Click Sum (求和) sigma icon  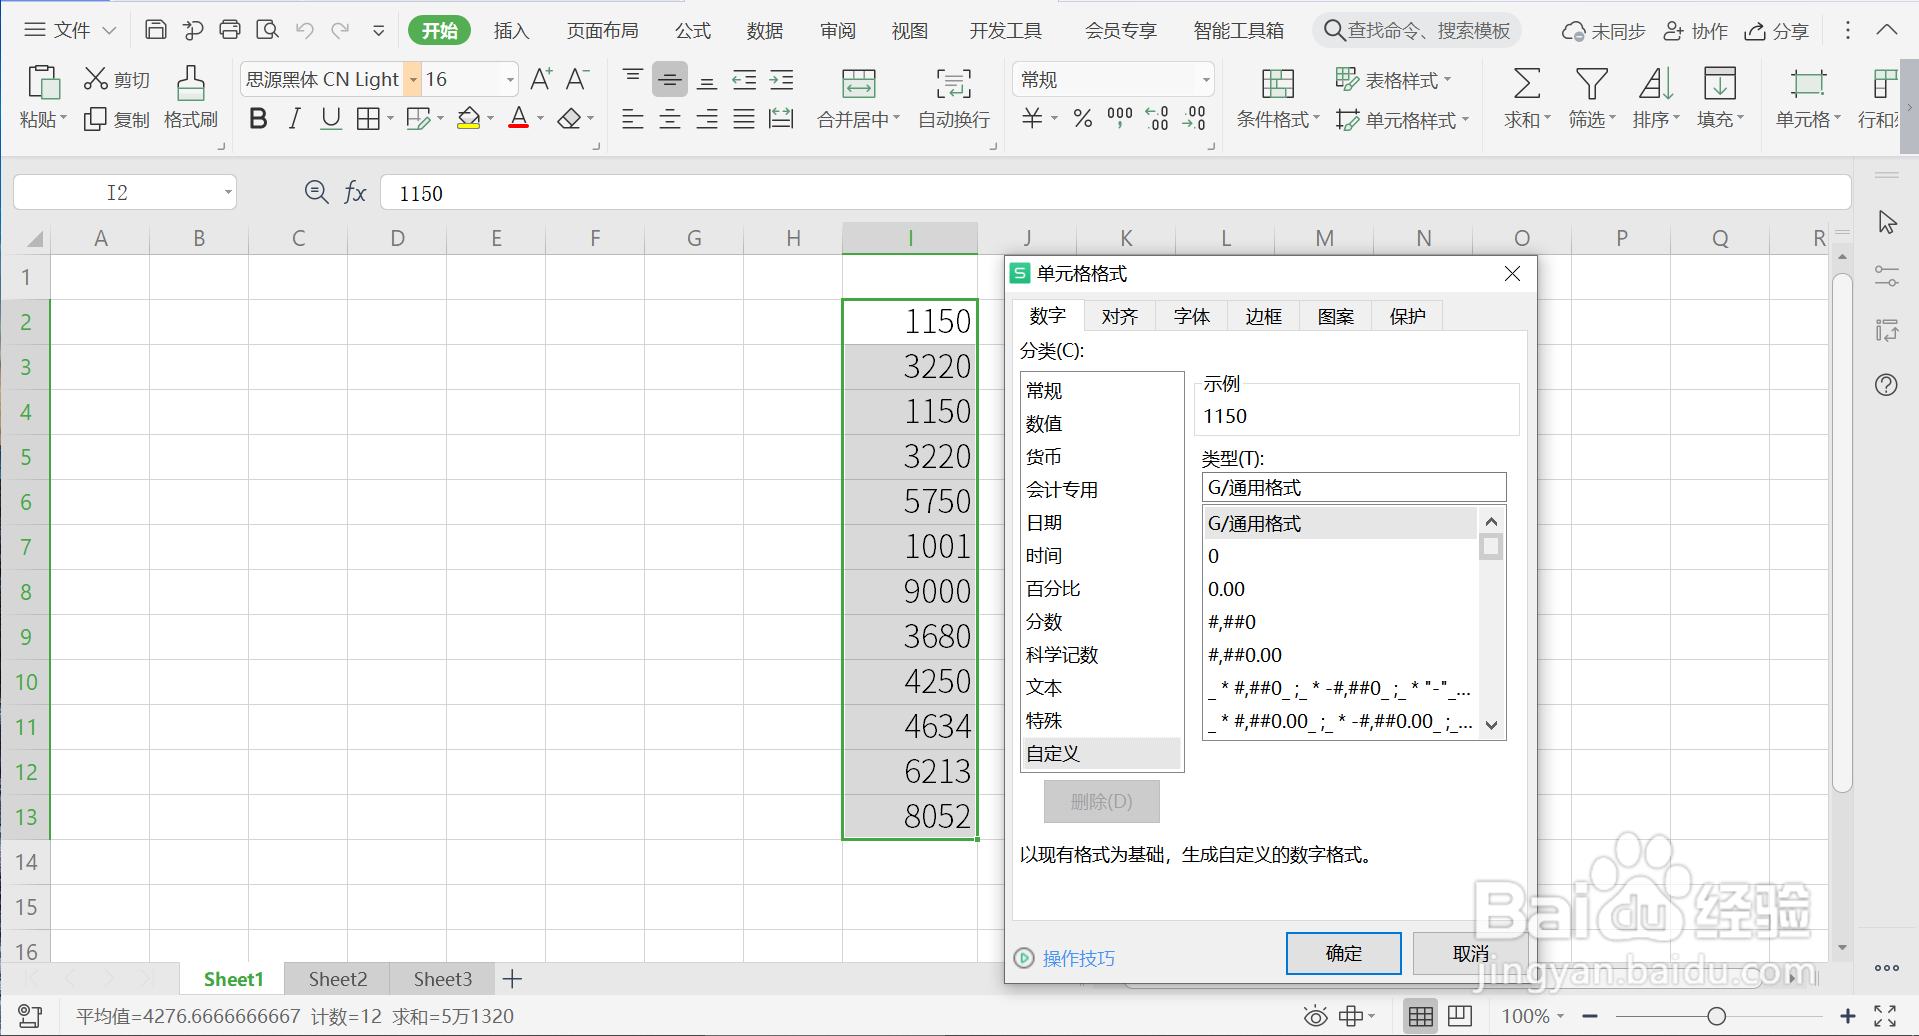pos(1526,84)
